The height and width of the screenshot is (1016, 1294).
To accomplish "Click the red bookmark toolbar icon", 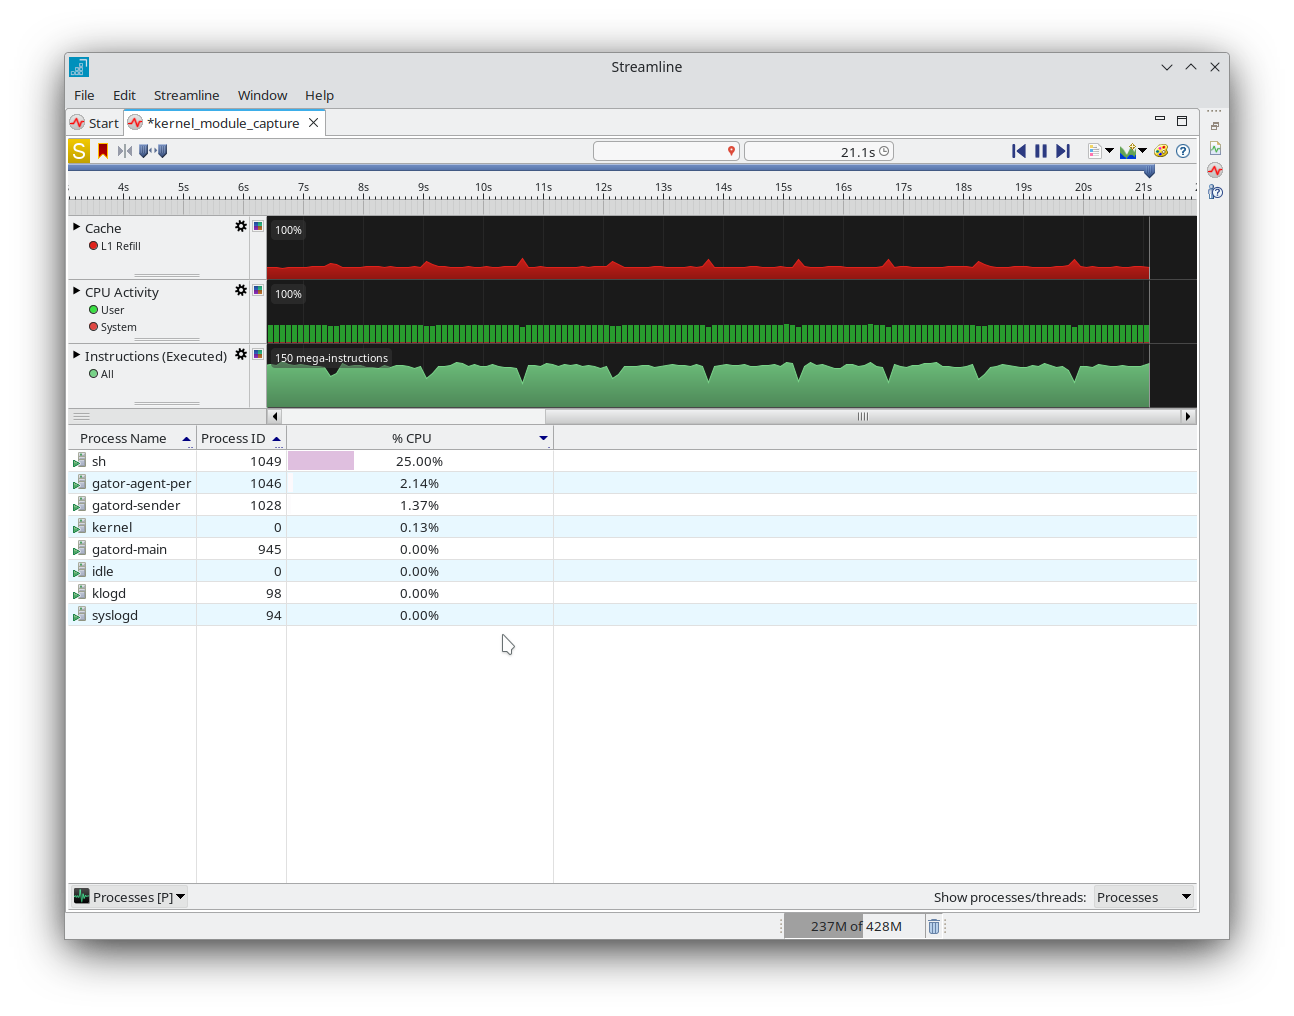I will coord(101,151).
